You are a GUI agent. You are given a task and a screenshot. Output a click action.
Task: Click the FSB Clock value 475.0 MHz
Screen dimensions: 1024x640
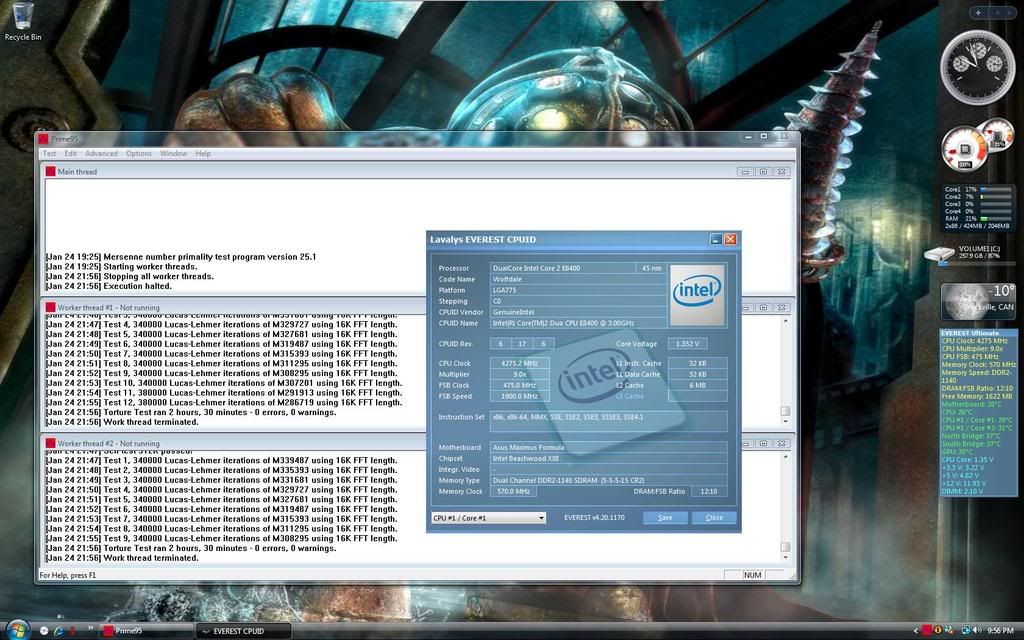point(520,385)
